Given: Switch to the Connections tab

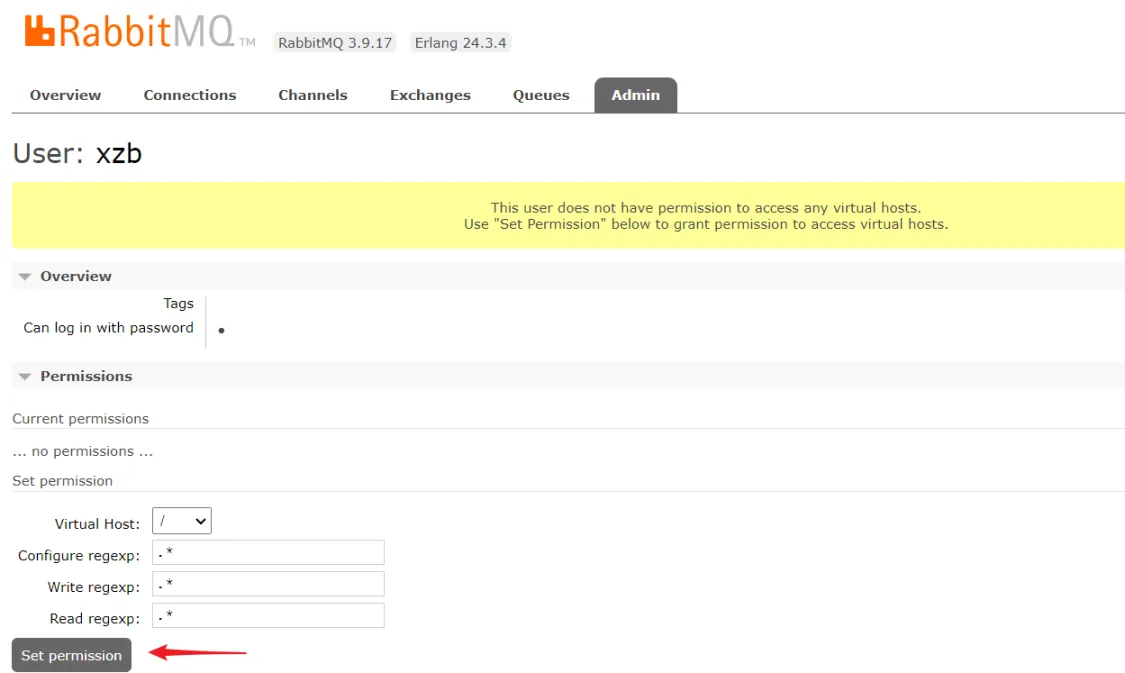Looking at the screenshot, I should [x=190, y=95].
